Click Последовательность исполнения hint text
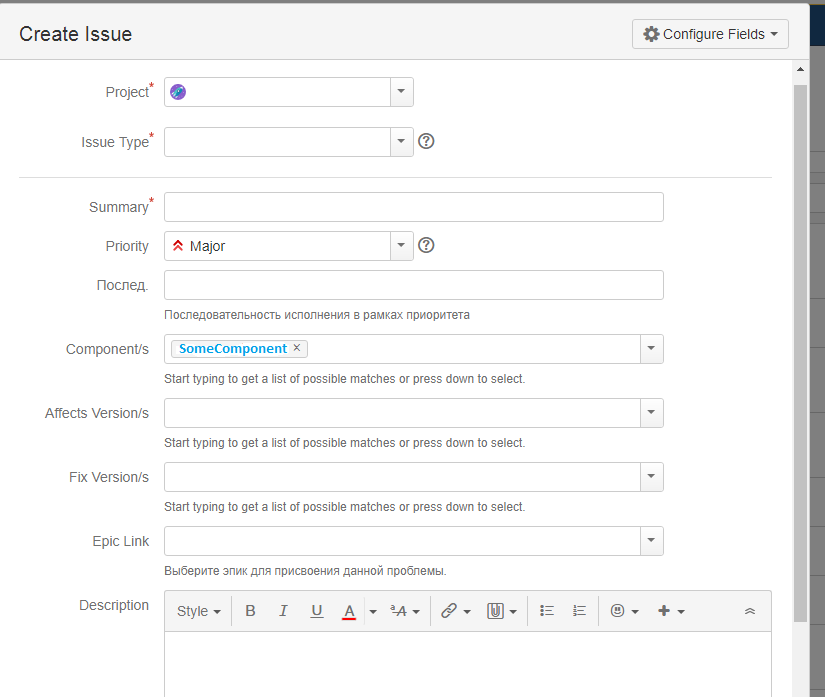Image resolution: width=825 pixels, height=697 pixels. click(x=317, y=315)
